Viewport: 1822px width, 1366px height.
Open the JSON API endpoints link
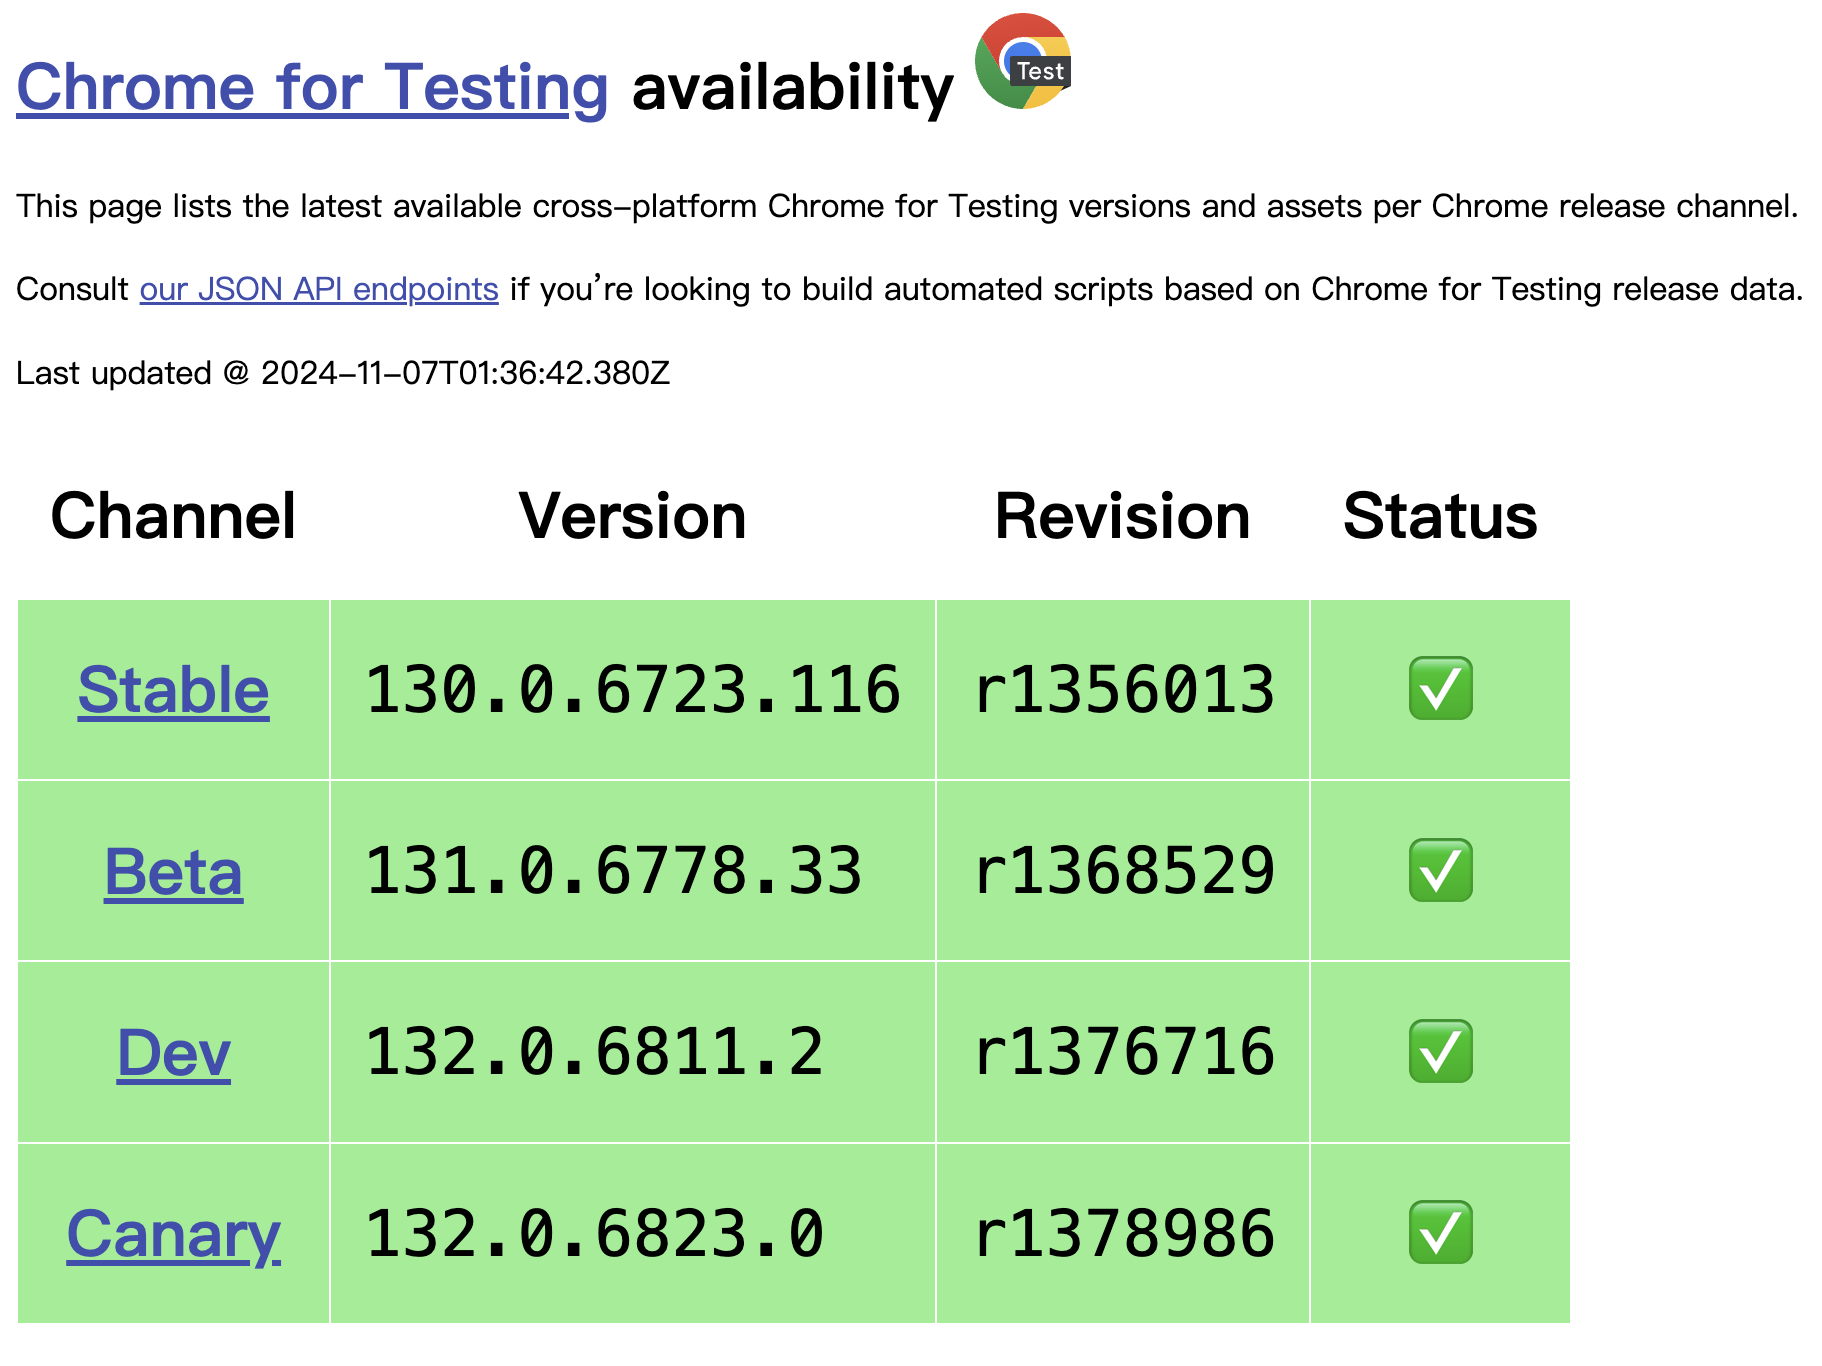click(x=319, y=289)
